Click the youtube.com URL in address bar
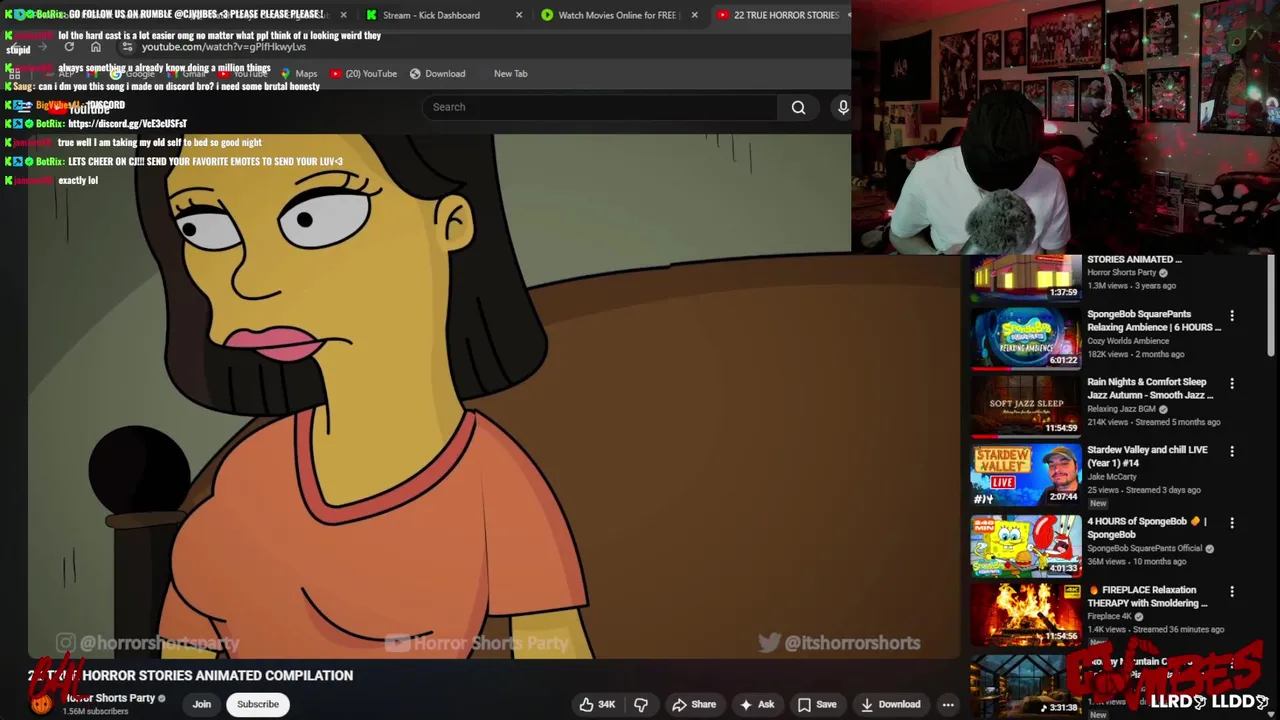The image size is (1280, 720). (224, 47)
